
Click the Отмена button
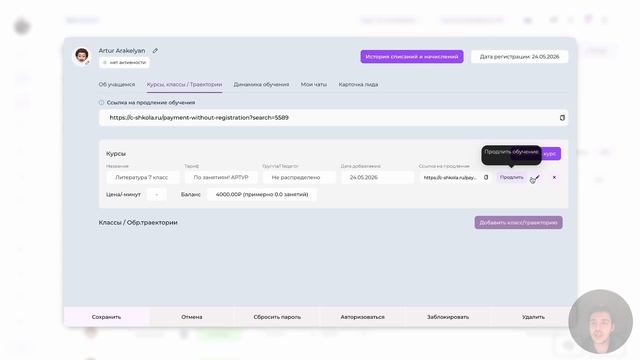pos(192,317)
